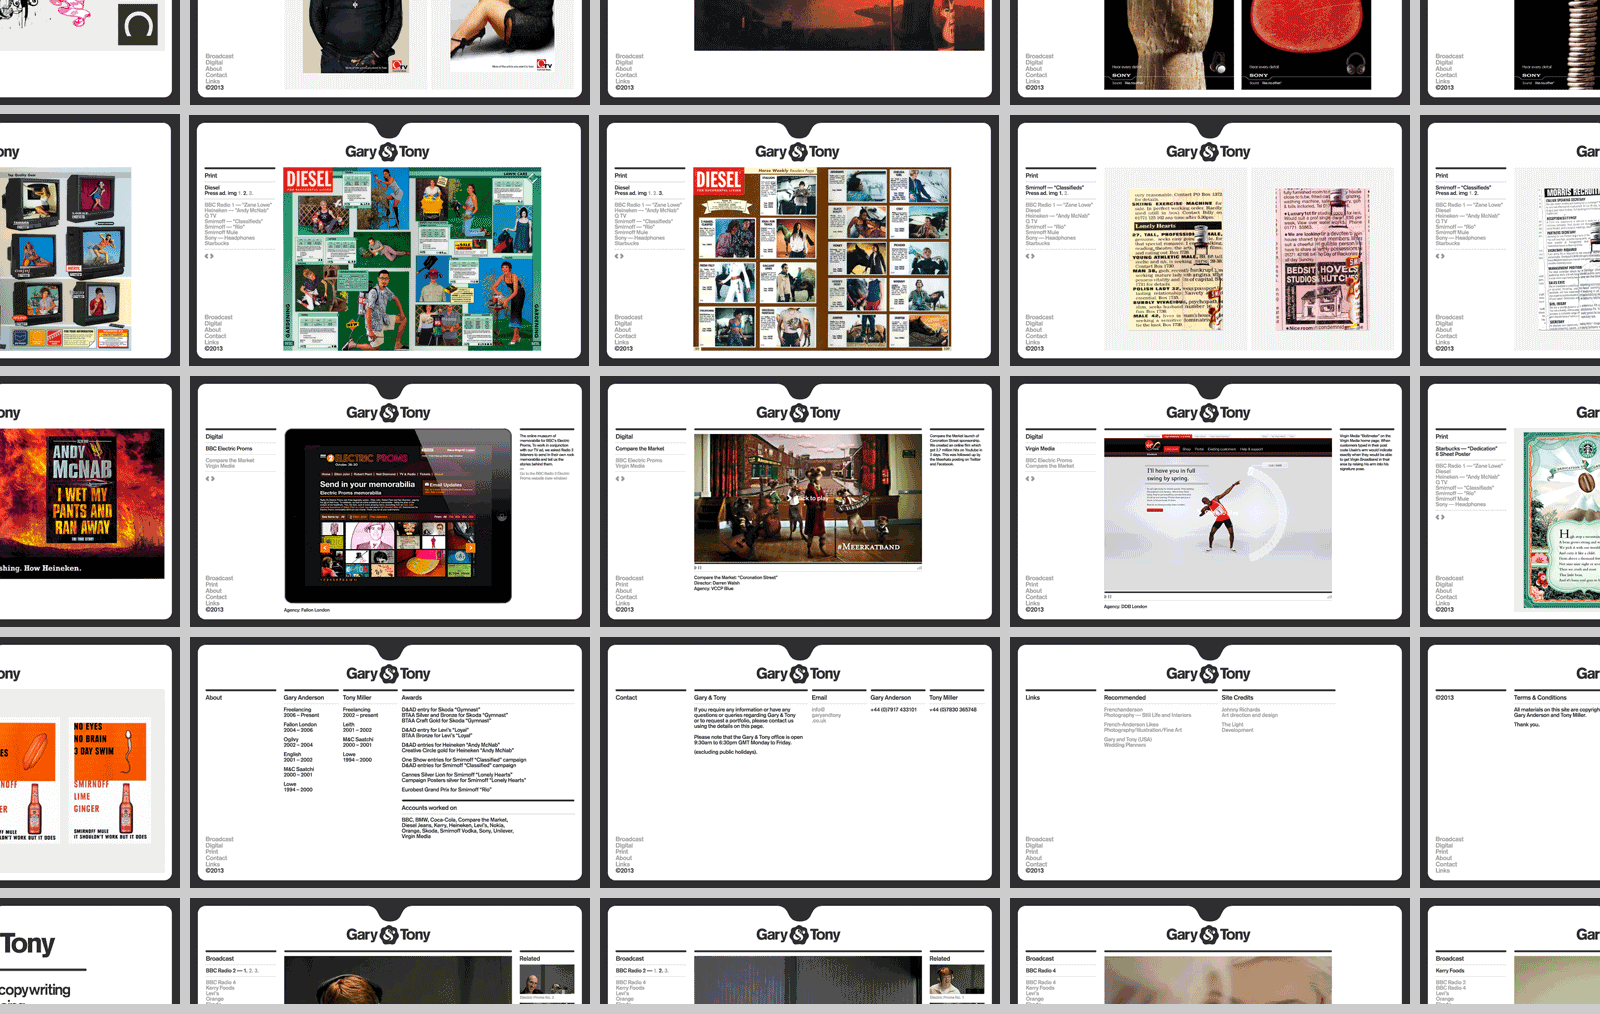The width and height of the screenshot is (1600, 1014).
Task: Click Accounts worked on heading on About card
Action: (429, 807)
